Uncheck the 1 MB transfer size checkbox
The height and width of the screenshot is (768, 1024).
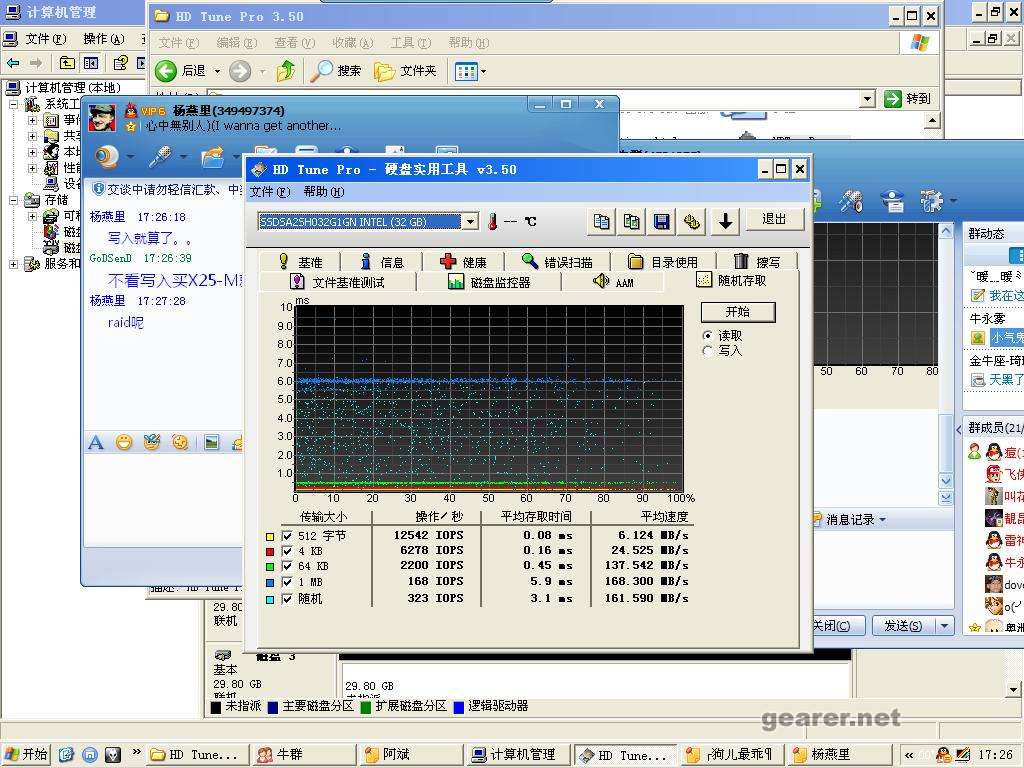(287, 583)
